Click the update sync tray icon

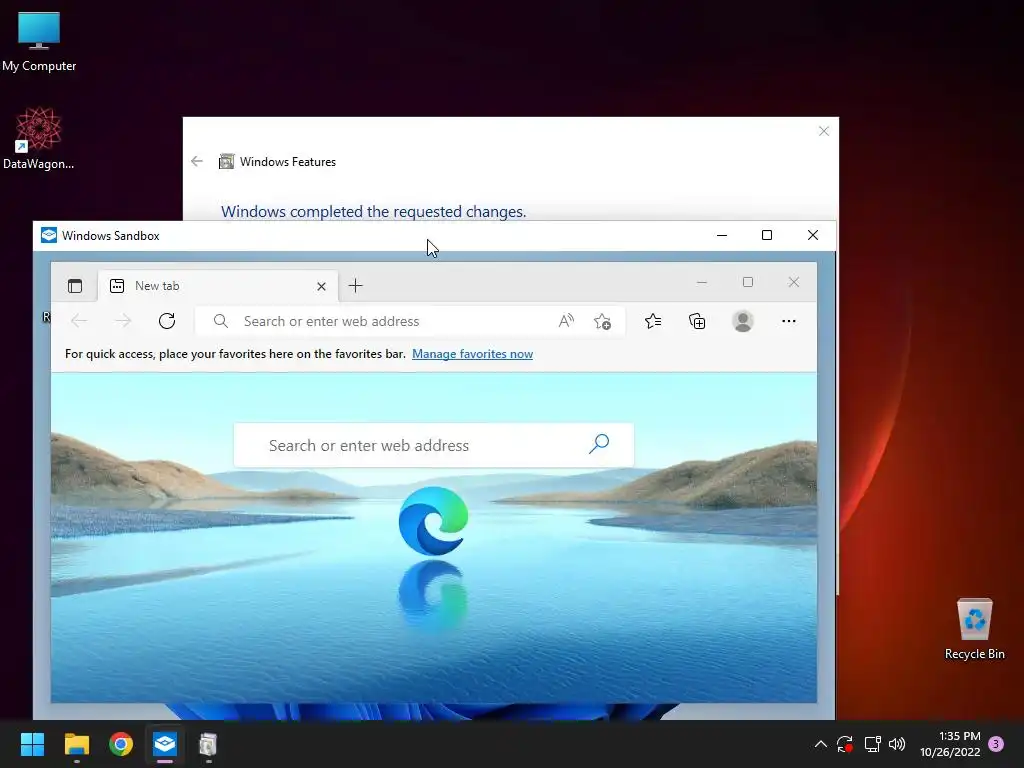[845, 744]
